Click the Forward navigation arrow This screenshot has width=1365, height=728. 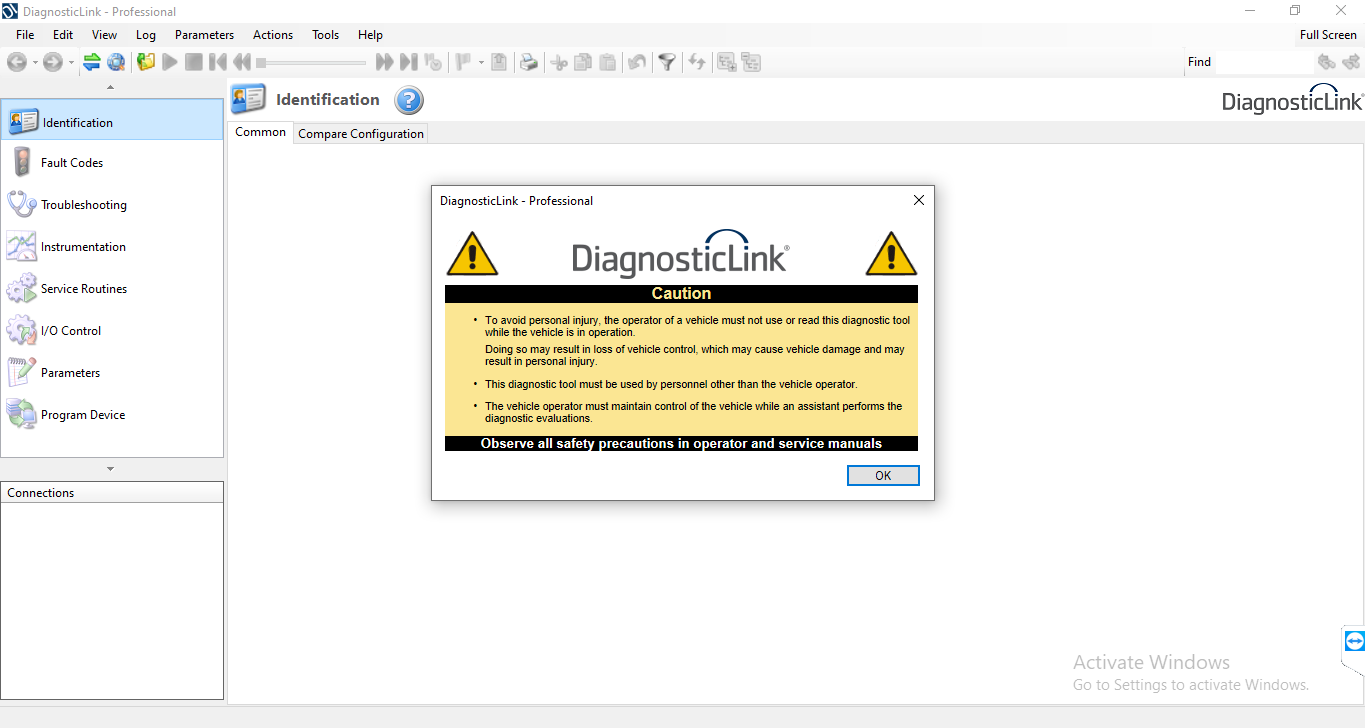52,62
